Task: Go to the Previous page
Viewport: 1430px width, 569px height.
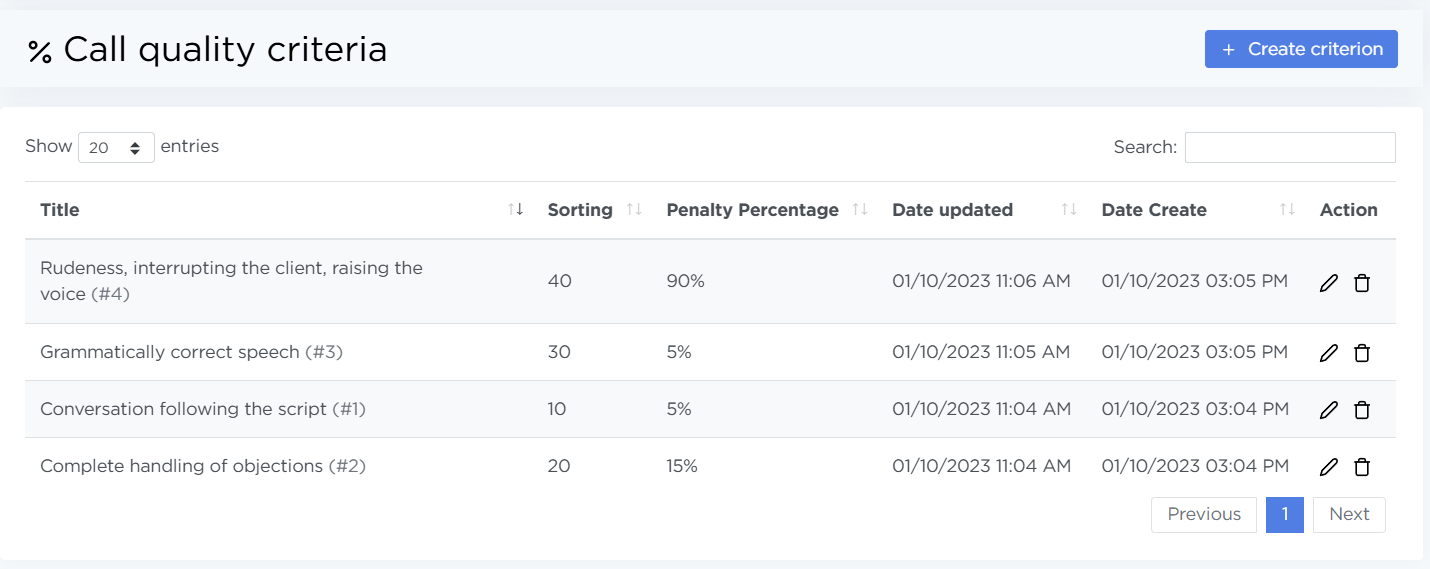Action: [1204, 514]
